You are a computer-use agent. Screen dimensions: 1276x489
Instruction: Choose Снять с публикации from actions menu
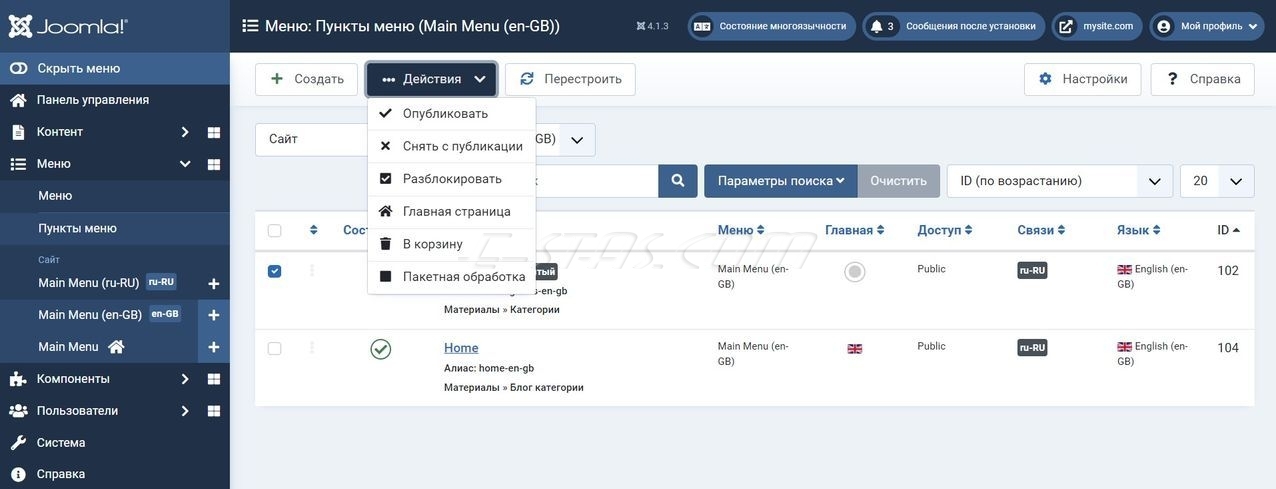[452, 146]
